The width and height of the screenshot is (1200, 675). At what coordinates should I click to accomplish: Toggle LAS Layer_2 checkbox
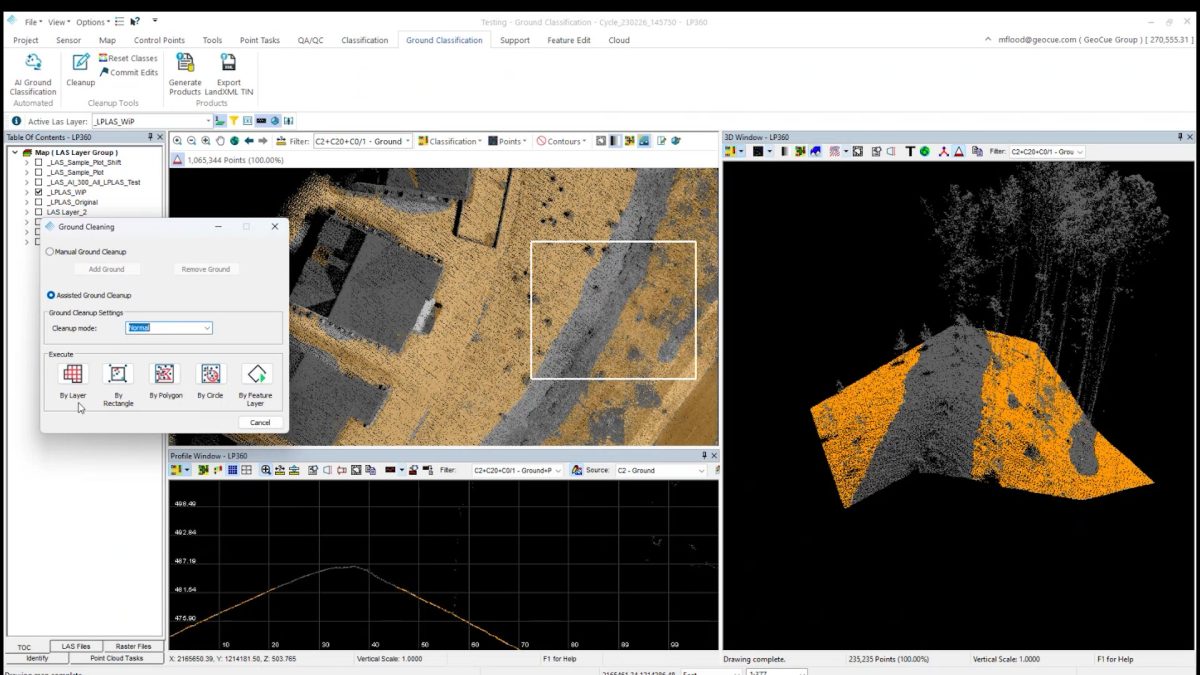[39, 212]
